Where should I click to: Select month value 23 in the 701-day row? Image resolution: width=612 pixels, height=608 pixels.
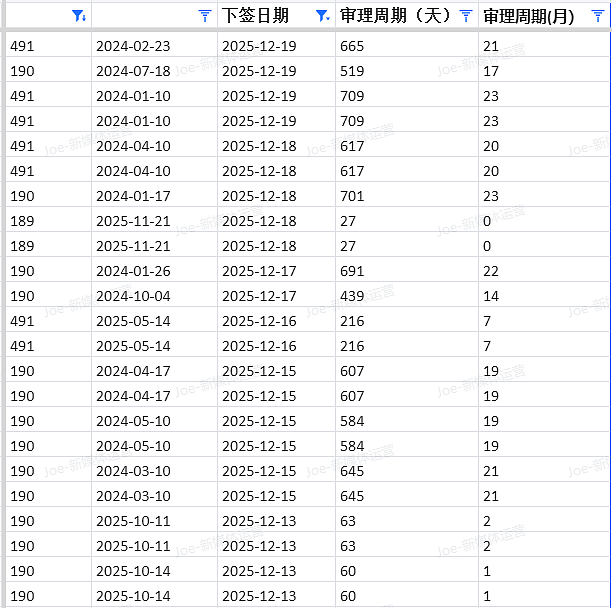point(544,196)
